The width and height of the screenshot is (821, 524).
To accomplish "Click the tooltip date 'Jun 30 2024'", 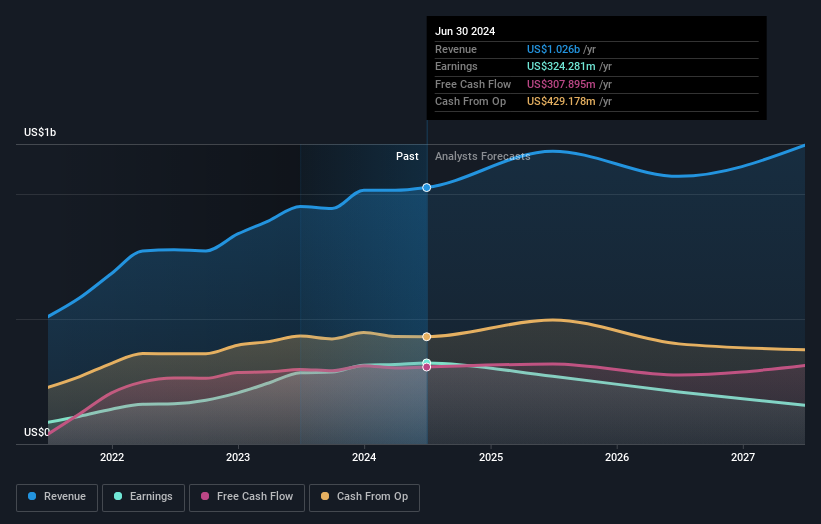I will click(x=465, y=31).
